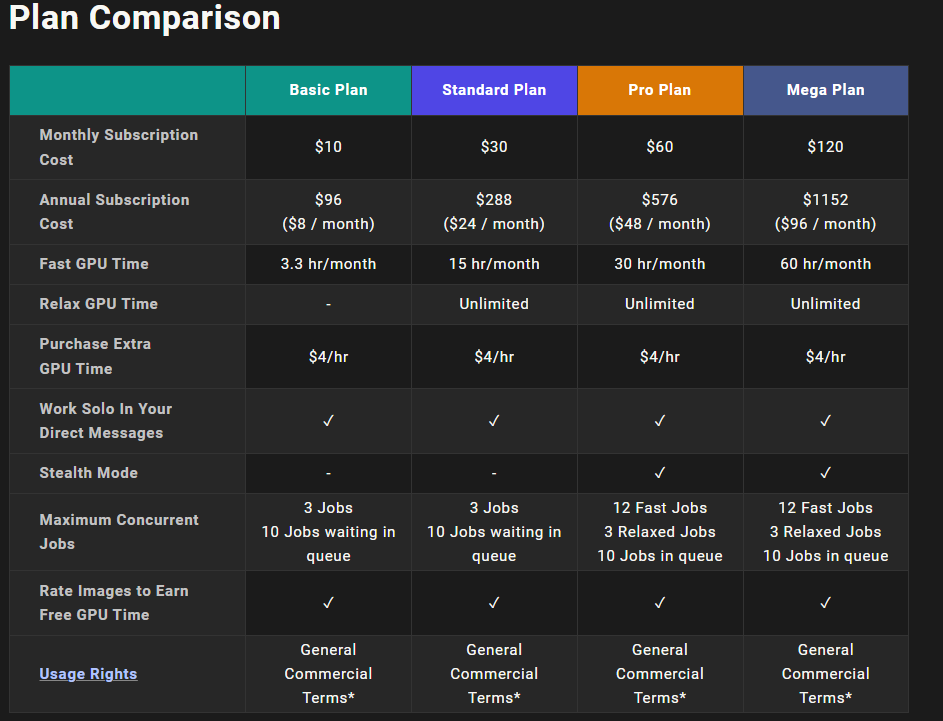This screenshot has height=721, width=943.
Task: Select the Pro Plan column header
Action: pyautogui.click(x=660, y=90)
